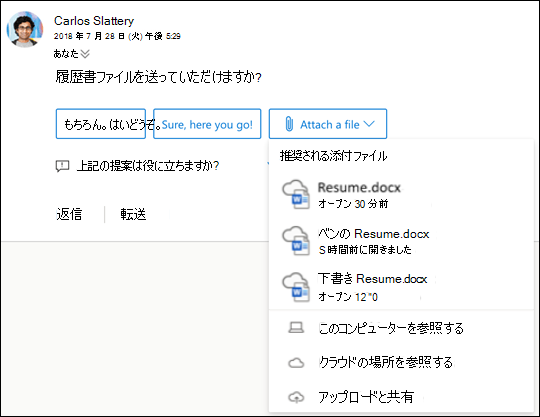This screenshot has width=540, height=417.
Task: Expand the あなた recipient chevron
Action: point(85,54)
